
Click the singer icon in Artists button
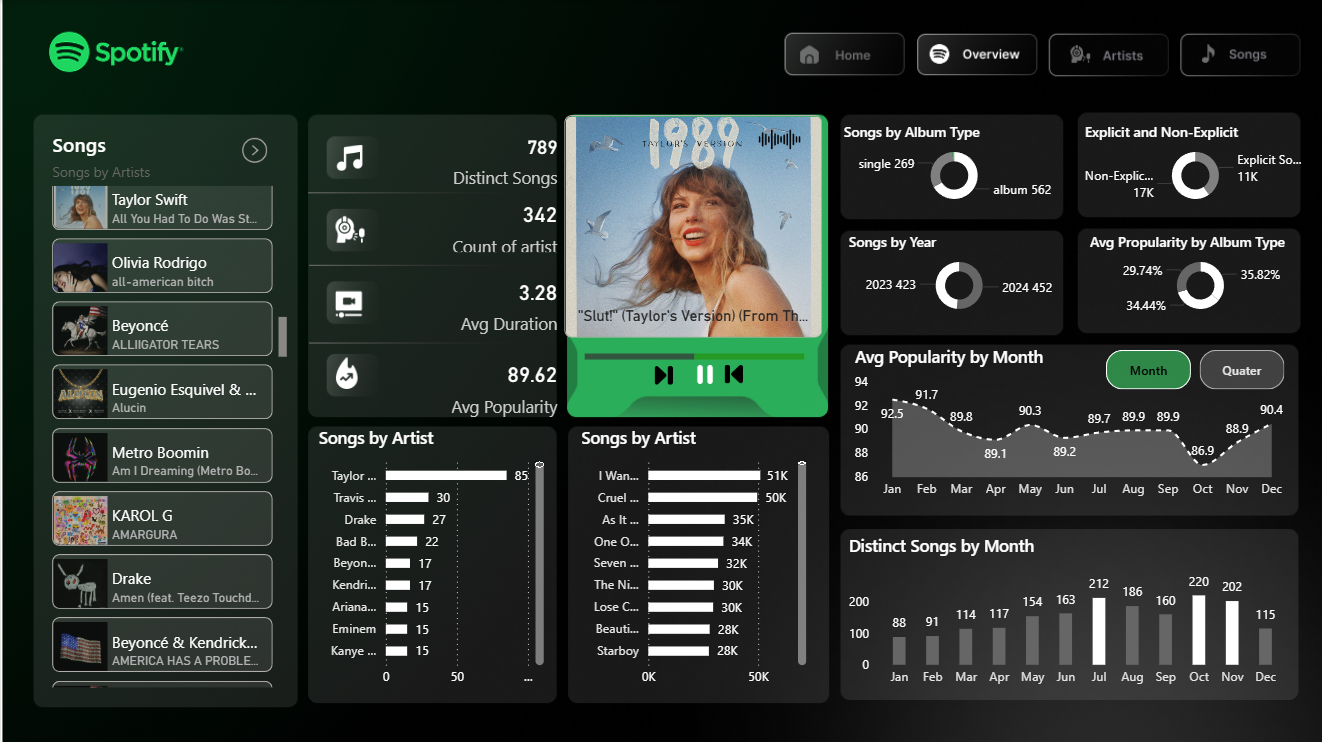click(x=1080, y=55)
